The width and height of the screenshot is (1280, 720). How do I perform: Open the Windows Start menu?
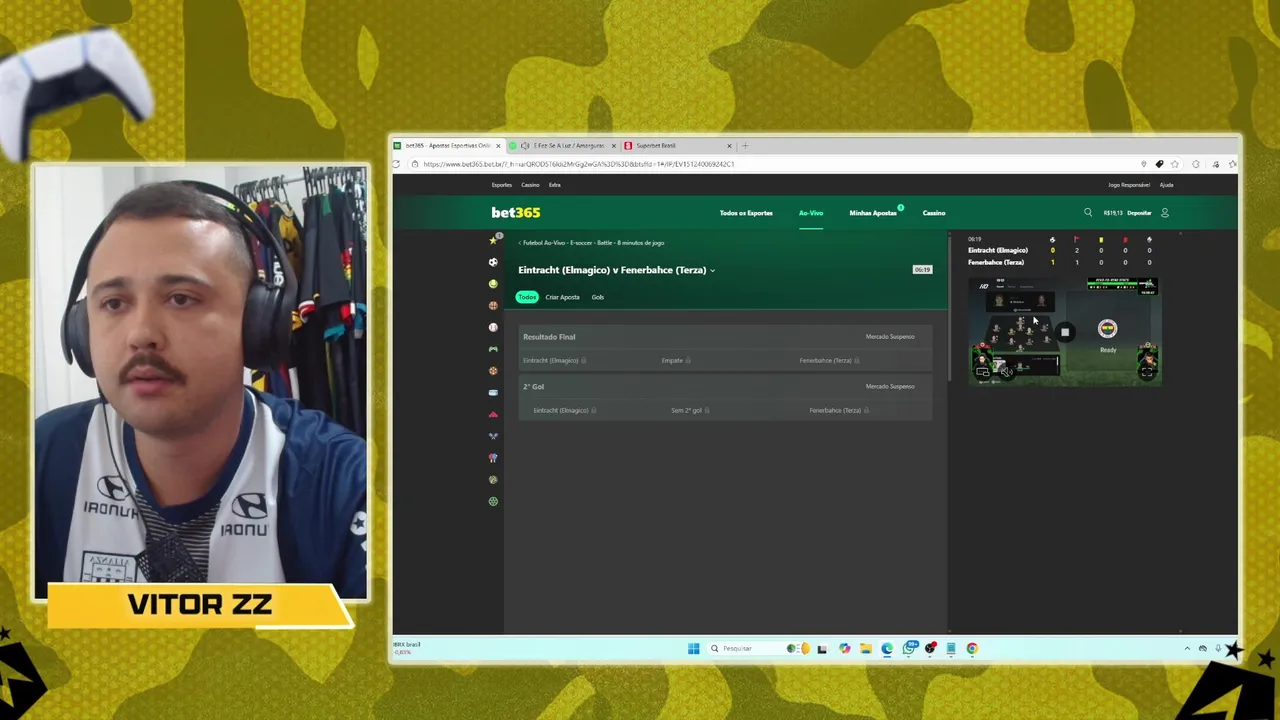pos(693,648)
